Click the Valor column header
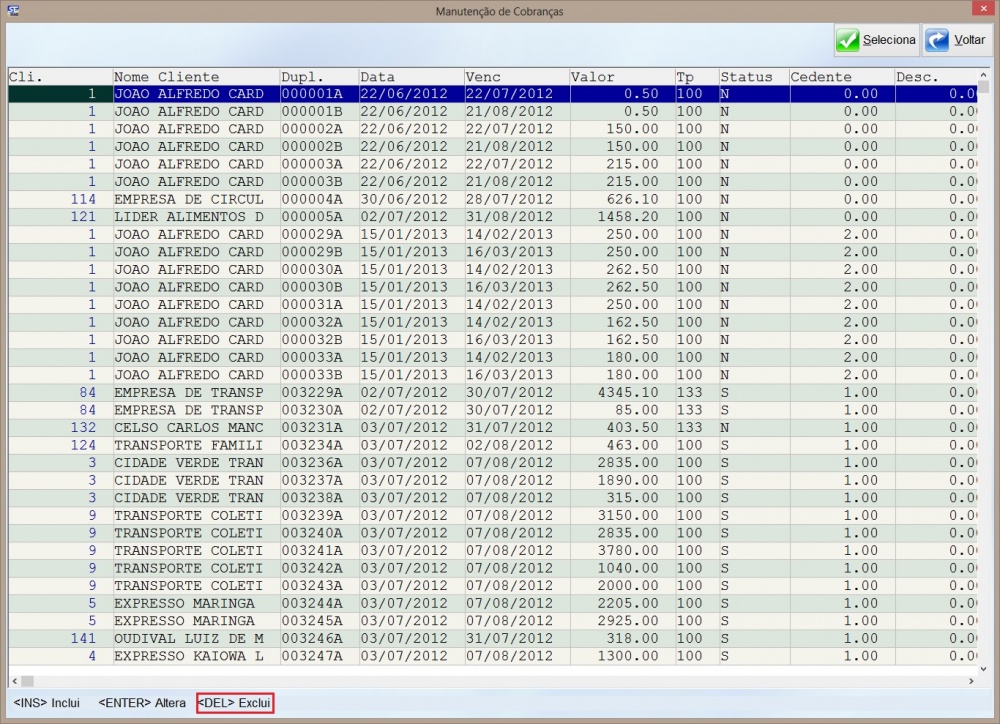This screenshot has width=1000, height=724. pyautogui.click(x=620, y=77)
